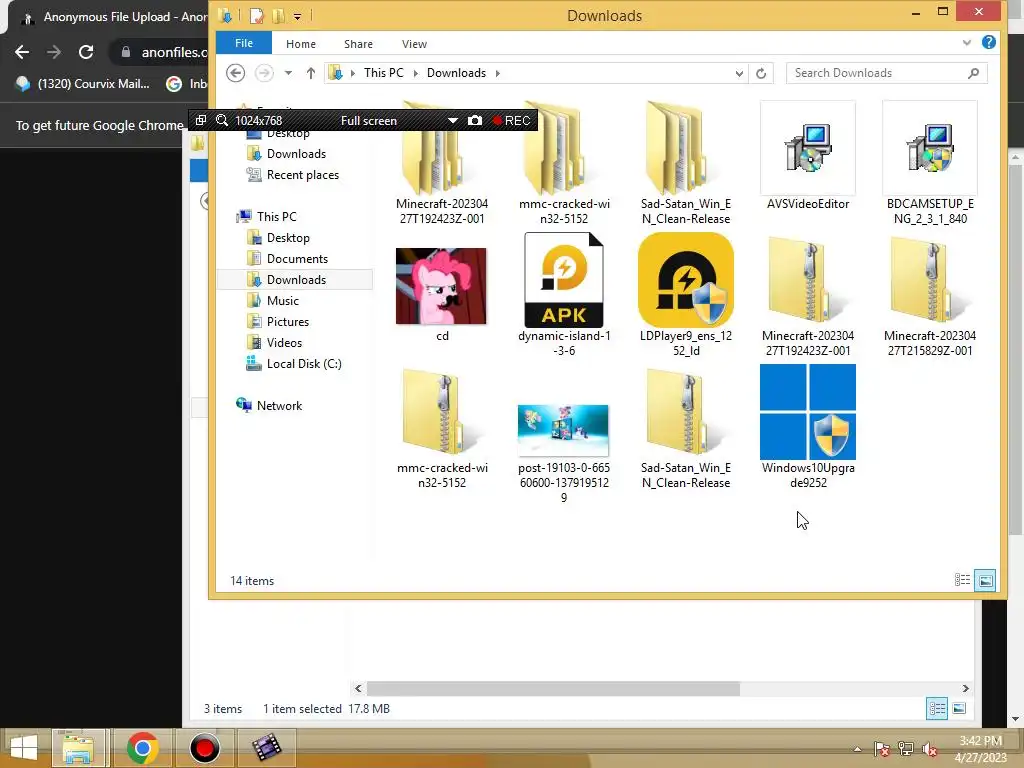This screenshot has height=768, width=1024.
Task: Open the File ribbon tab
Action: pos(244,43)
